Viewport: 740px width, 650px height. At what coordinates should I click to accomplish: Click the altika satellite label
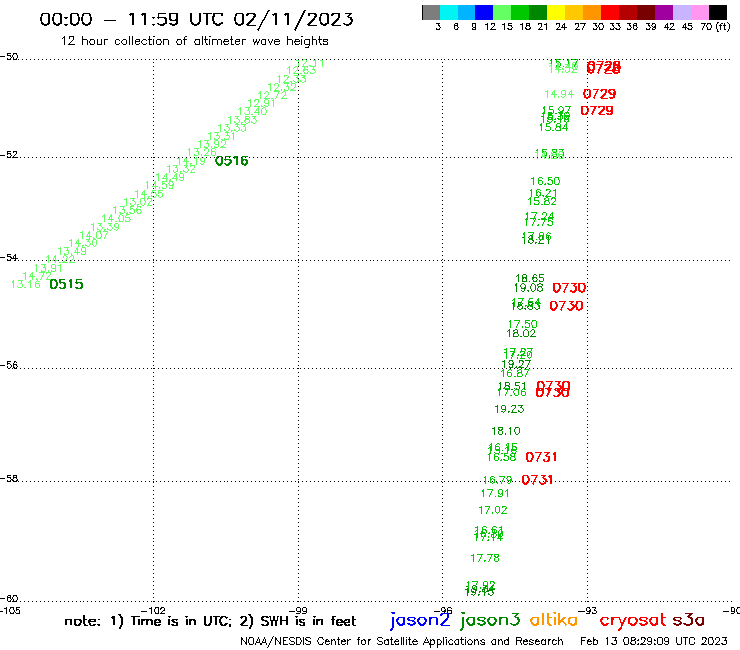coord(554,620)
